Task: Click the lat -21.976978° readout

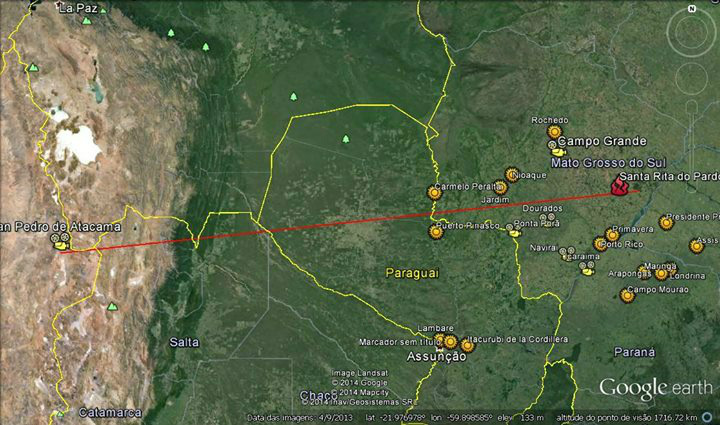Action: tap(395, 418)
